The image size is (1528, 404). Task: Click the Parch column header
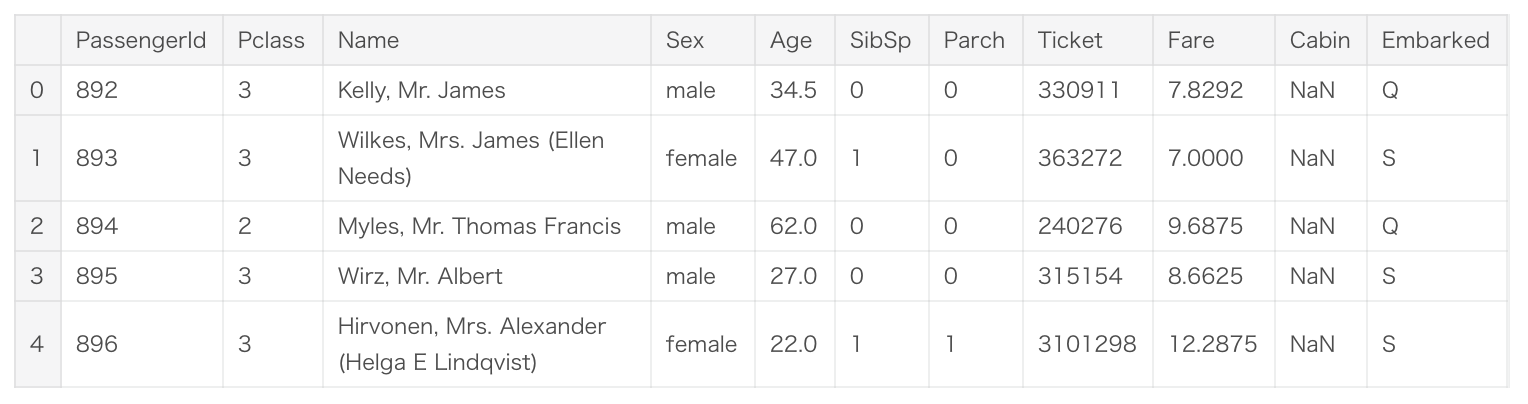974,40
